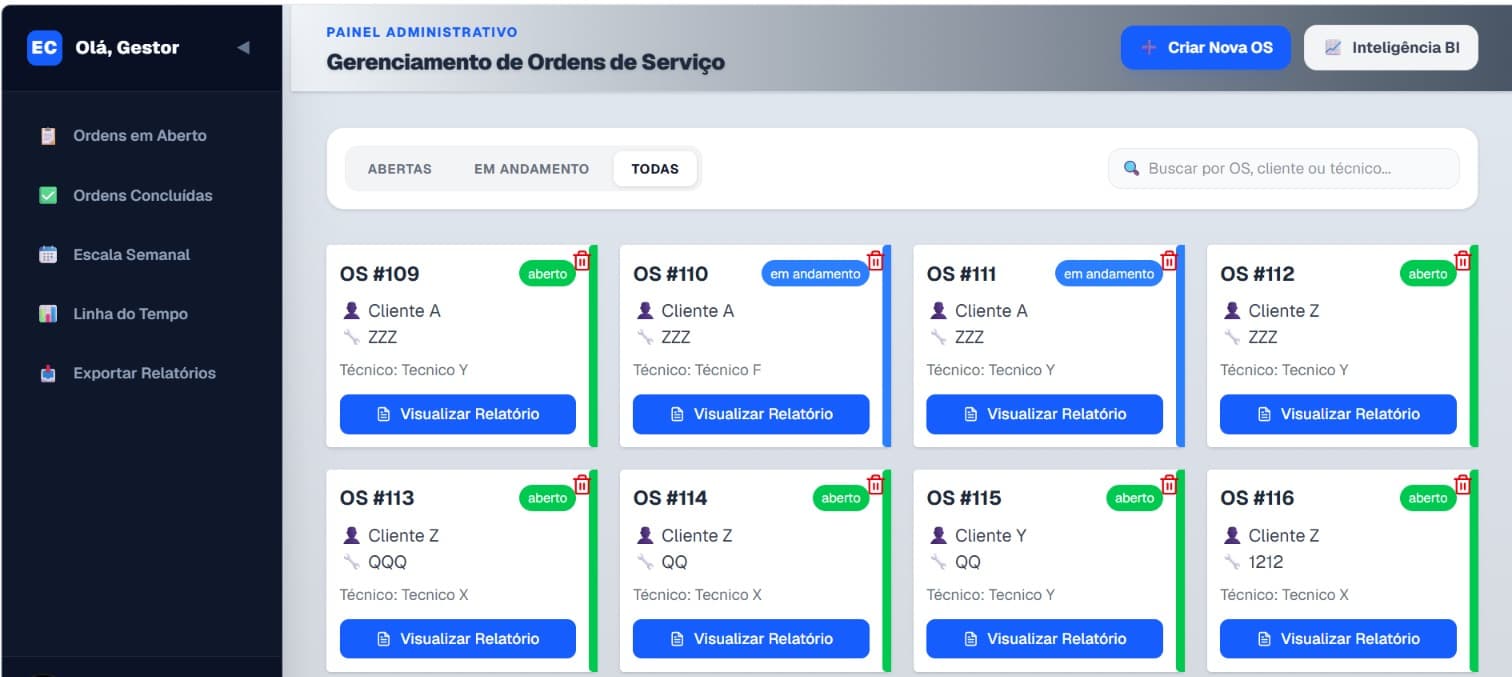The width and height of the screenshot is (1512, 677).
Task: Delete OS #110 with its trash icon
Action: tap(876, 260)
